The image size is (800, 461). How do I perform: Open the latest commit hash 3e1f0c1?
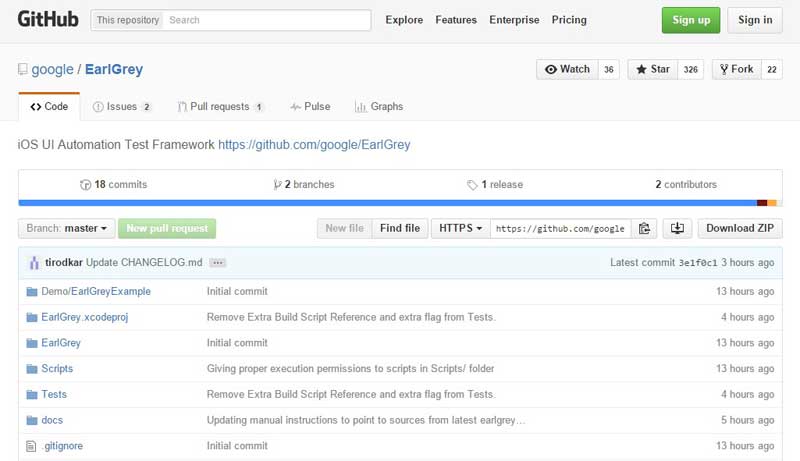(x=698, y=263)
